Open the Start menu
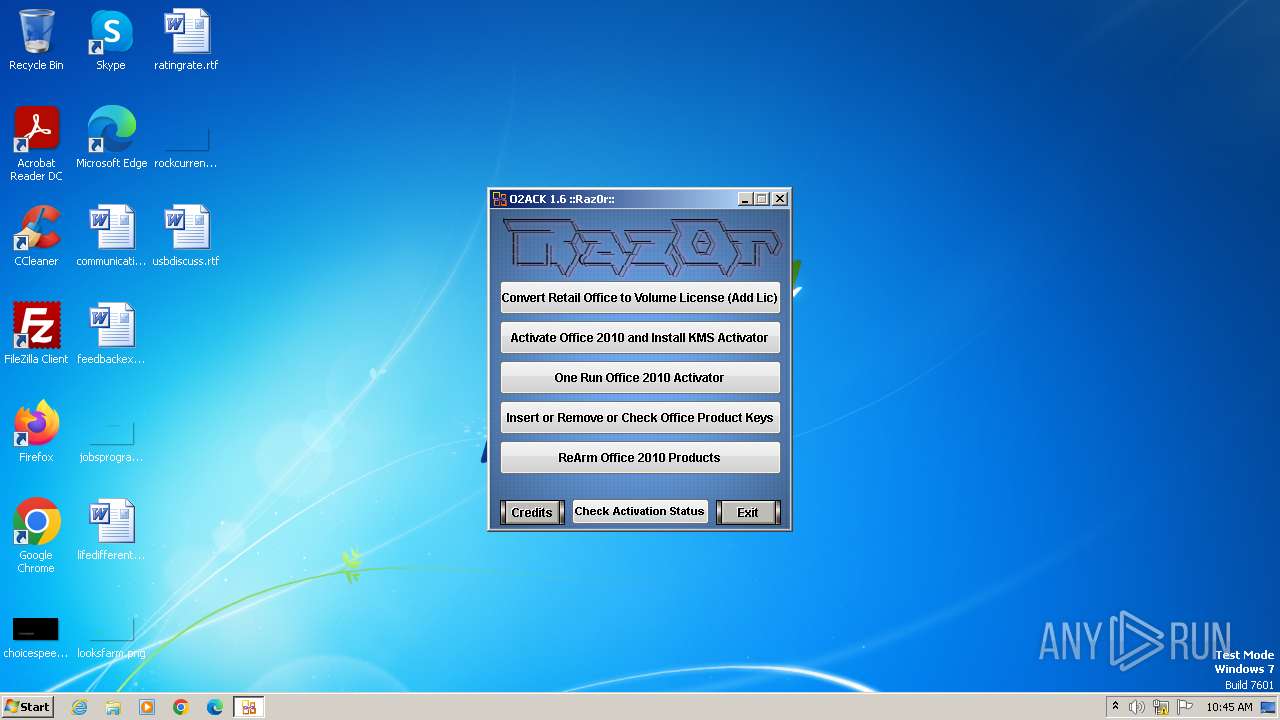Viewport: 1280px width, 720px height. click(27, 707)
